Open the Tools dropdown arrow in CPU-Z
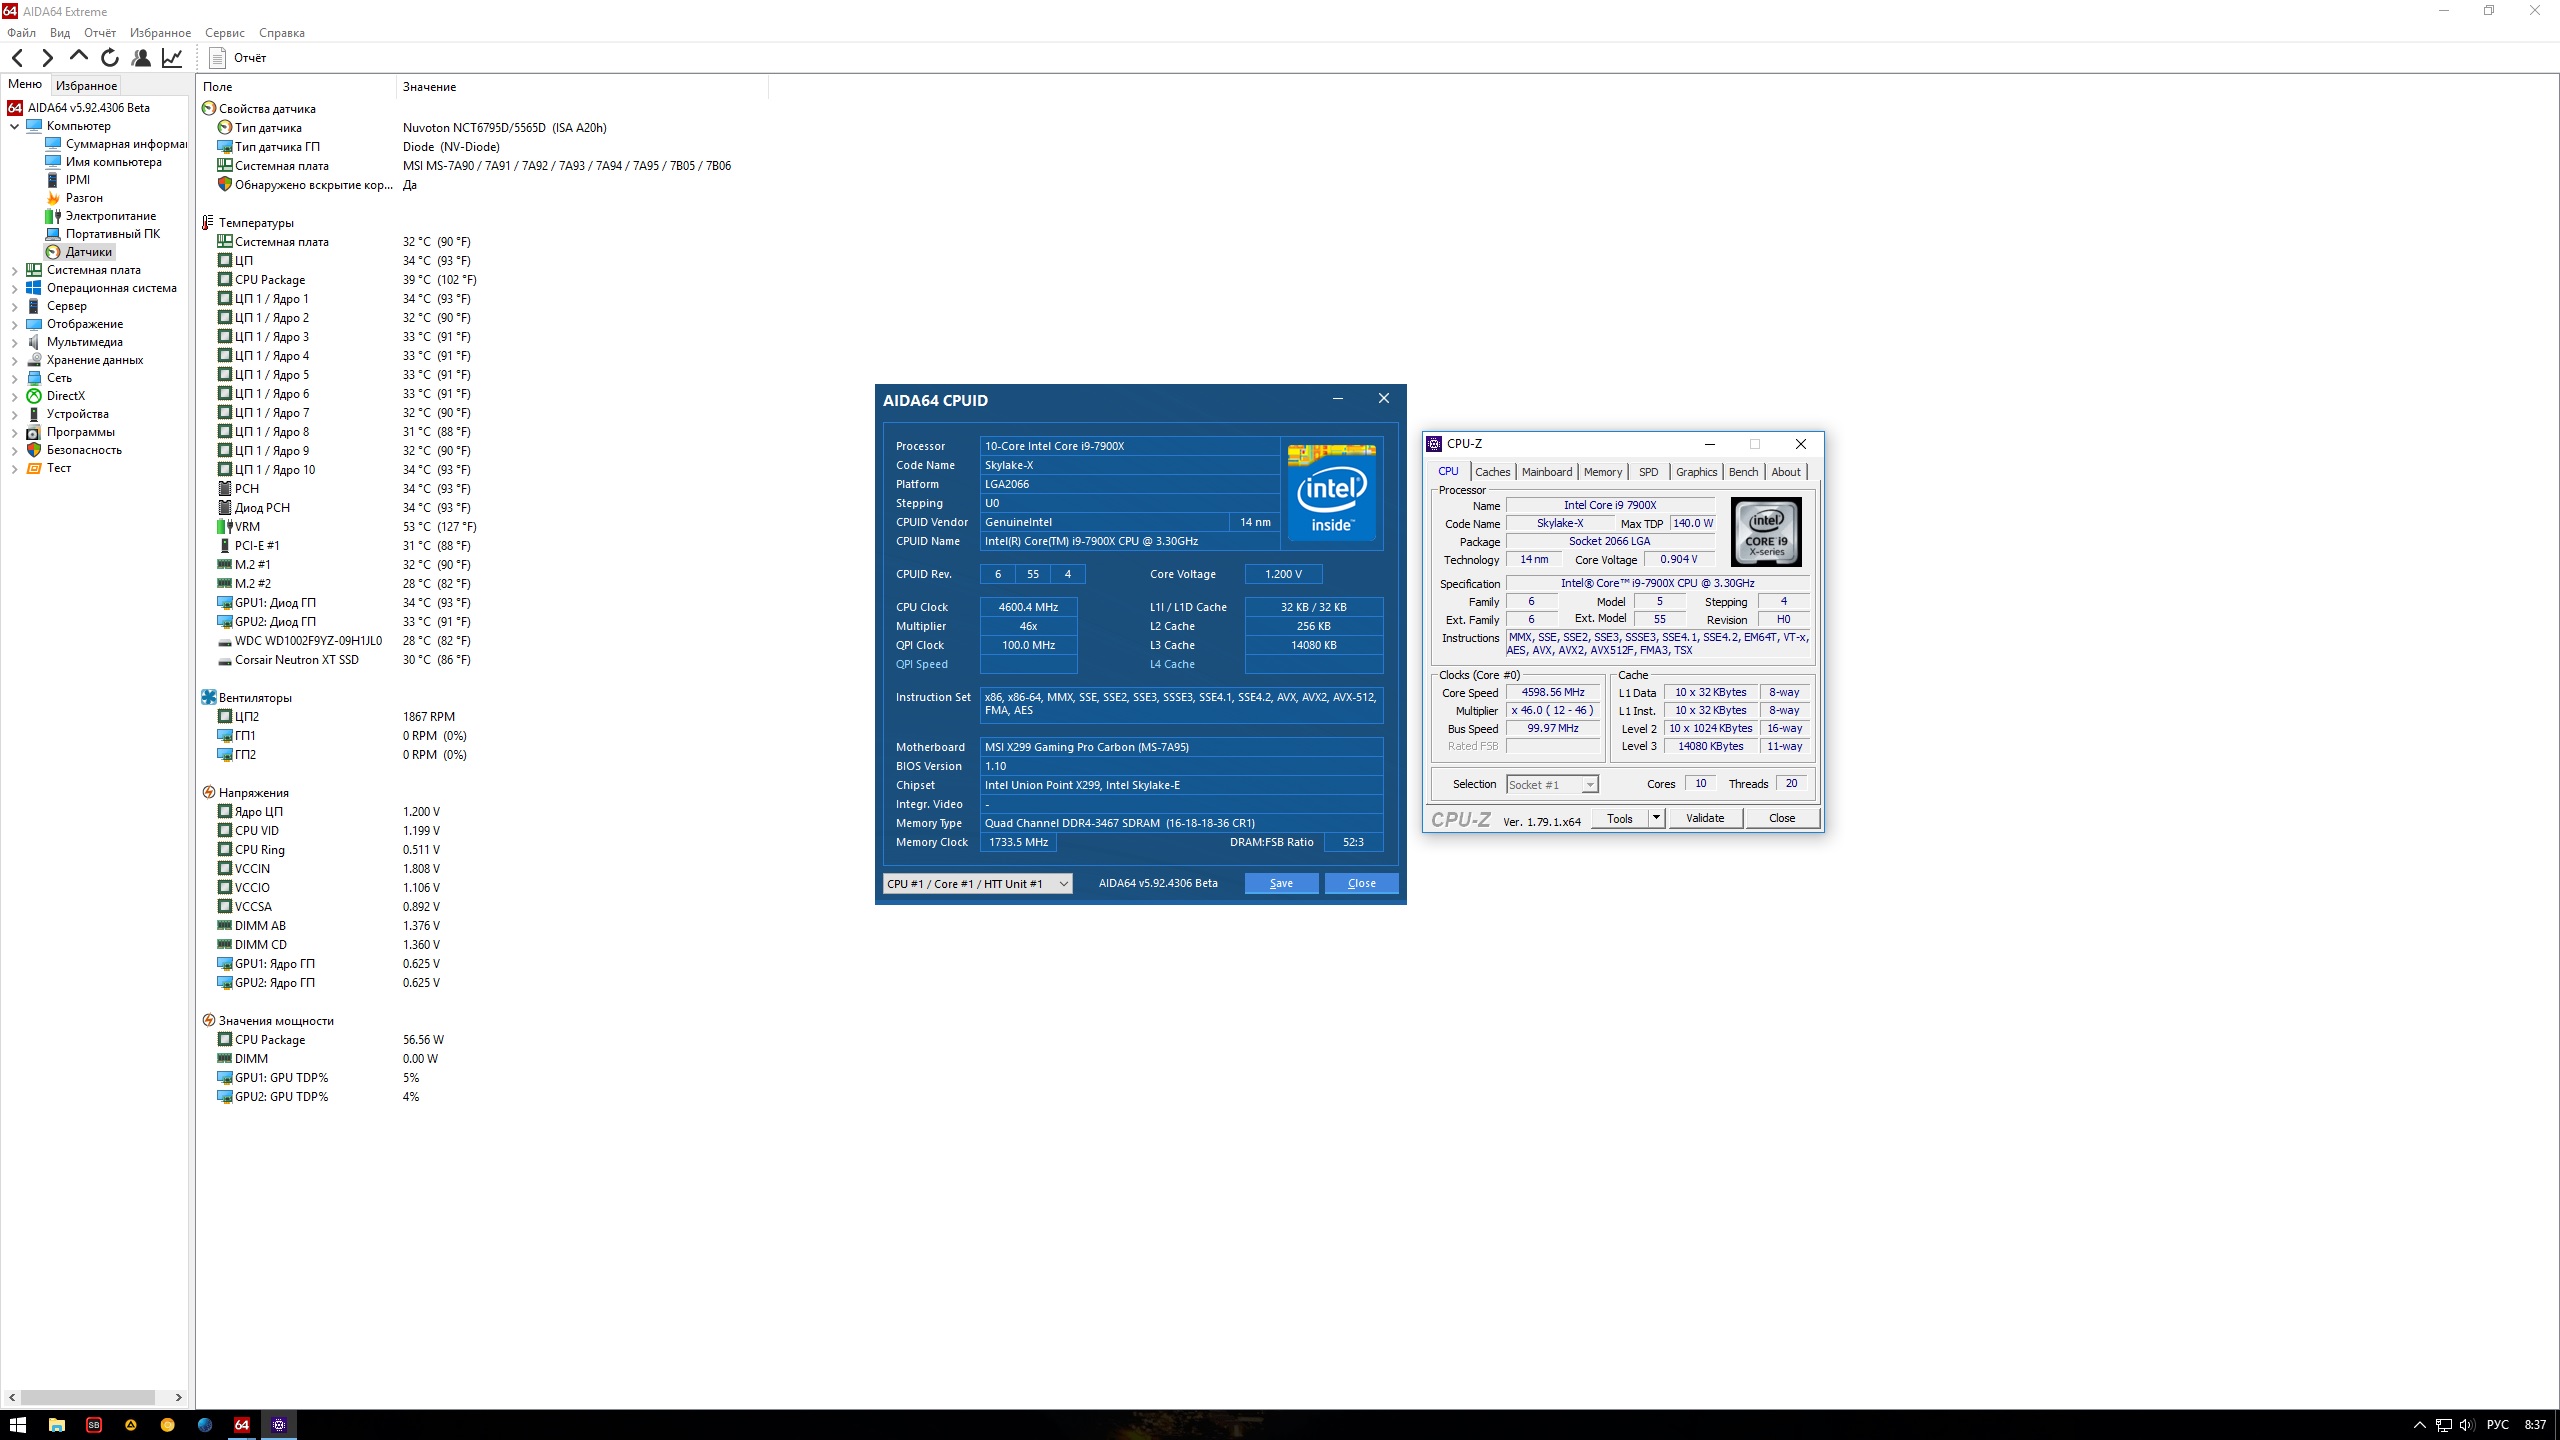This screenshot has height=1440, width=2560. click(x=1656, y=818)
